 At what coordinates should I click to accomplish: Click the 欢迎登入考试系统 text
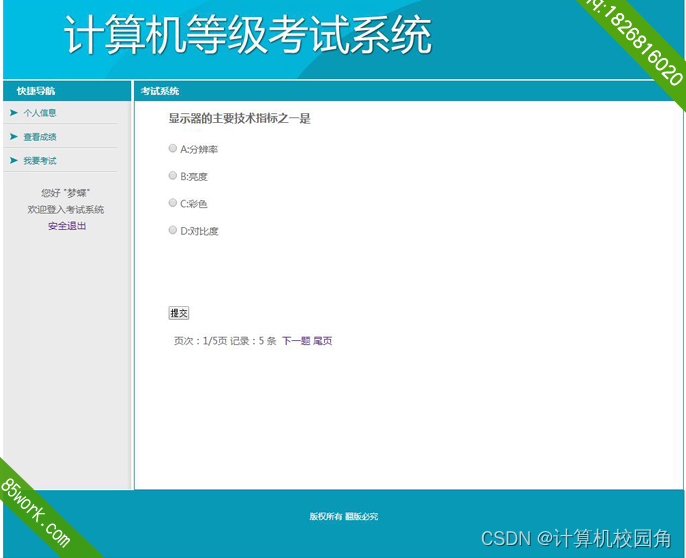point(66,210)
